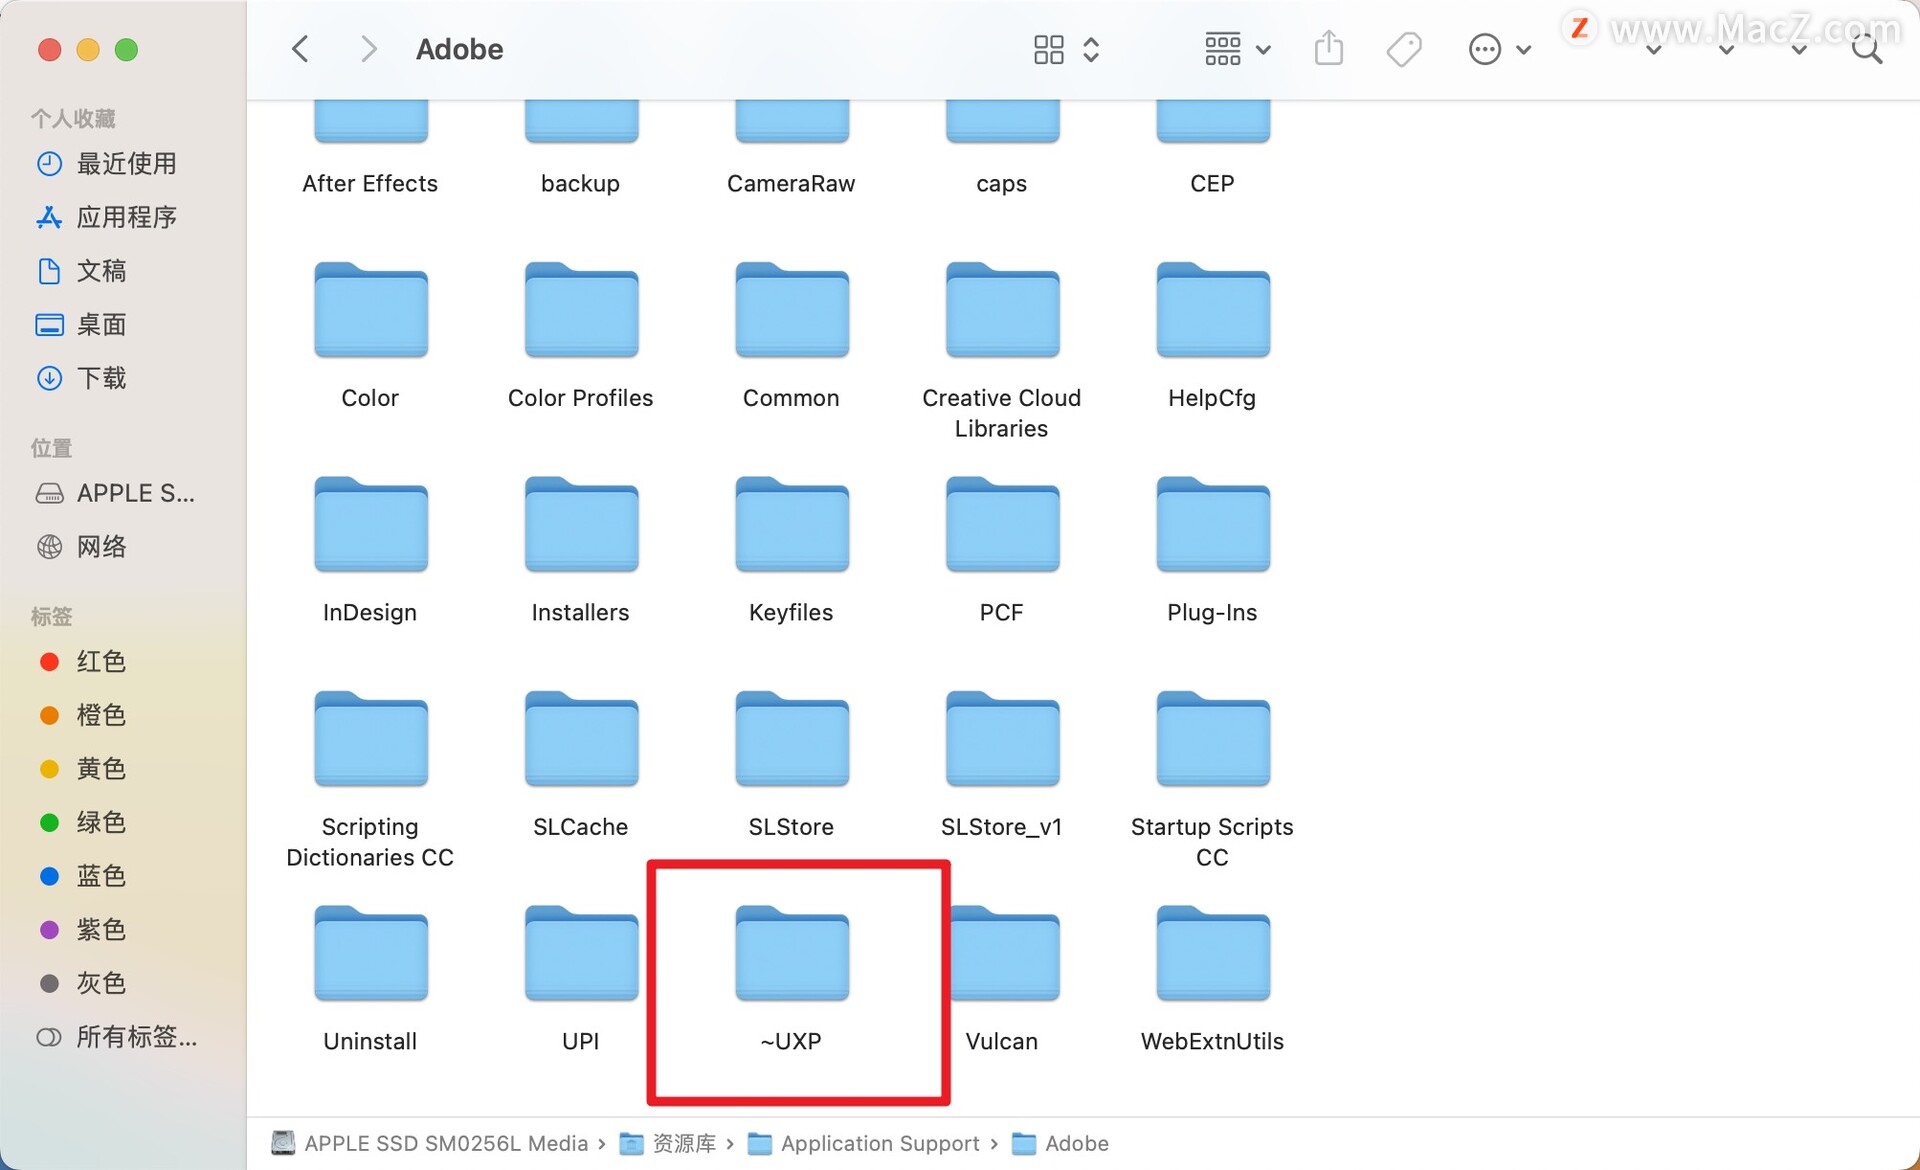1920x1170 pixels.
Task: Select APPLE S... disk in sidebar
Action: coord(115,493)
